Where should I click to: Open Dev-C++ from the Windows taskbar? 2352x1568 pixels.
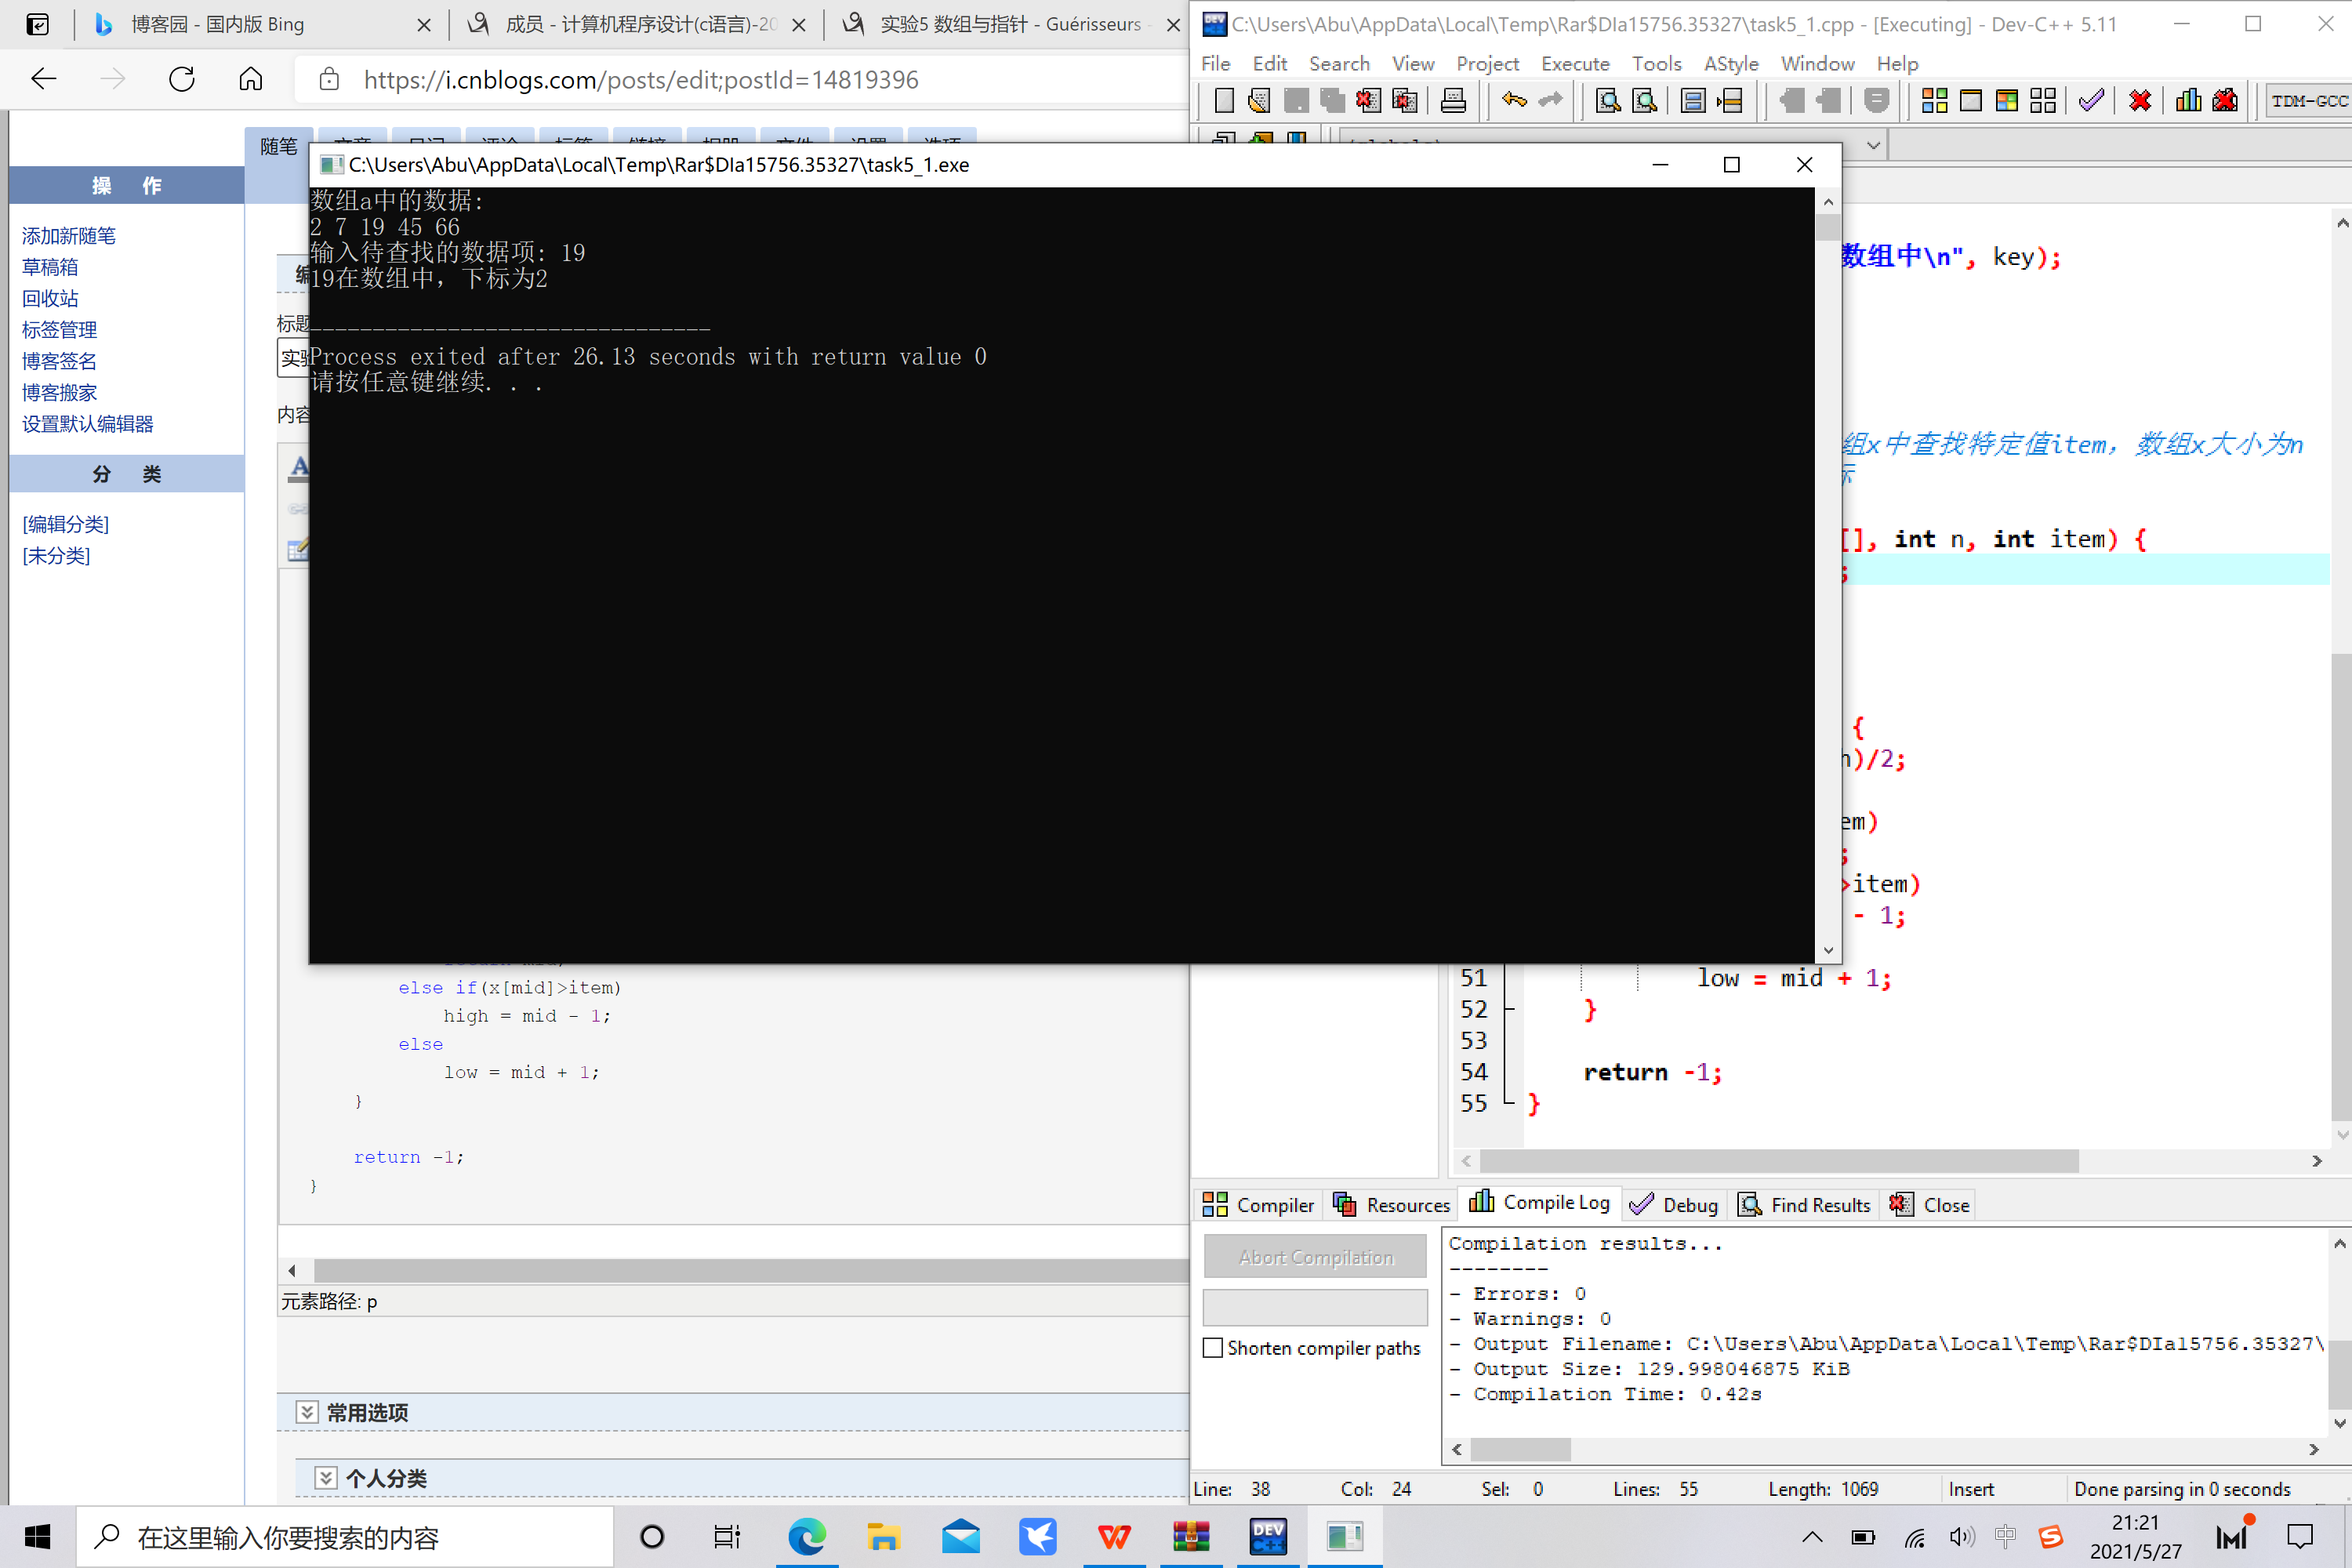(x=1268, y=1536)
